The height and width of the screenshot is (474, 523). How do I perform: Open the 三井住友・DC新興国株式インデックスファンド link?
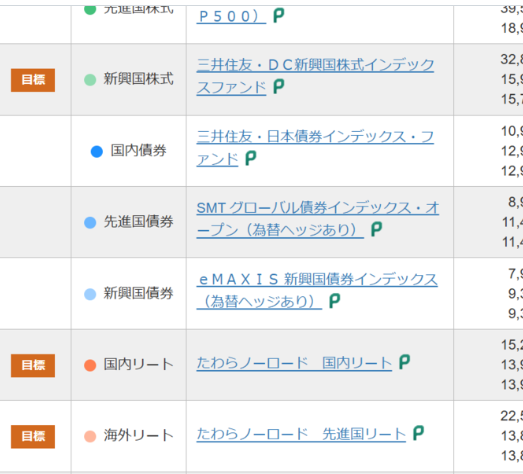coord(315,76)
